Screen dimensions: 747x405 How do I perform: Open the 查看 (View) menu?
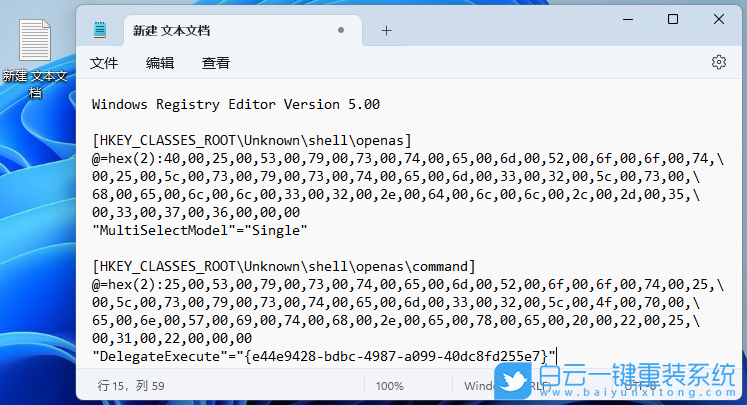216,63
